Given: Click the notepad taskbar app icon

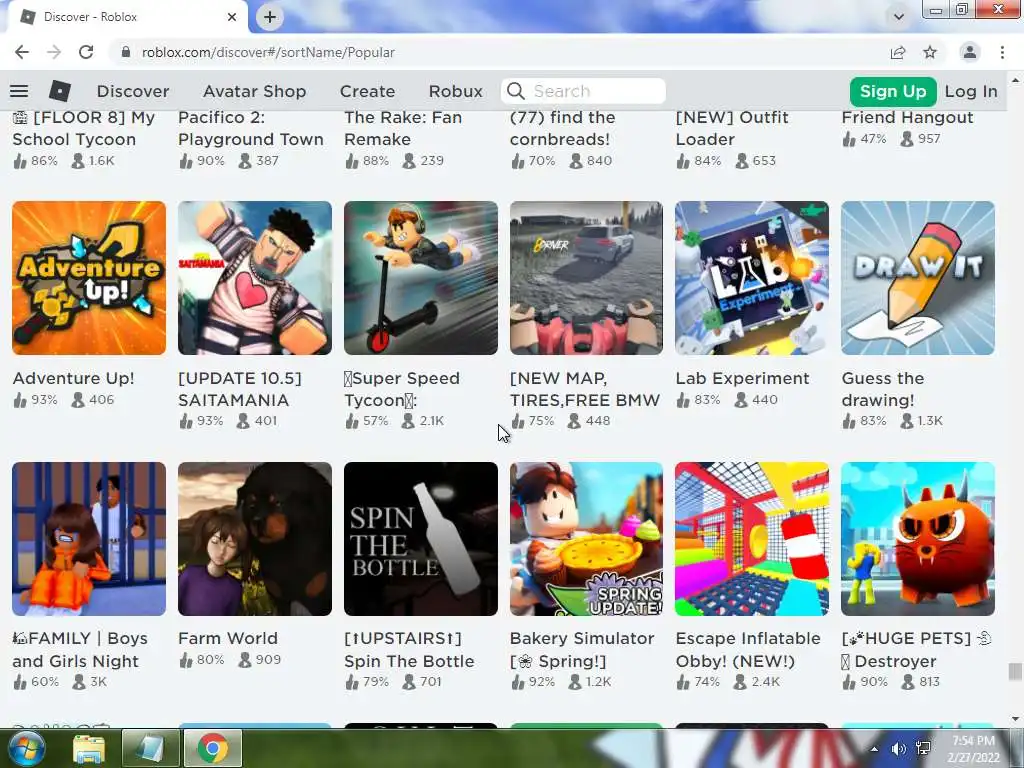Looking at the screenshot, I should (150, 748).
